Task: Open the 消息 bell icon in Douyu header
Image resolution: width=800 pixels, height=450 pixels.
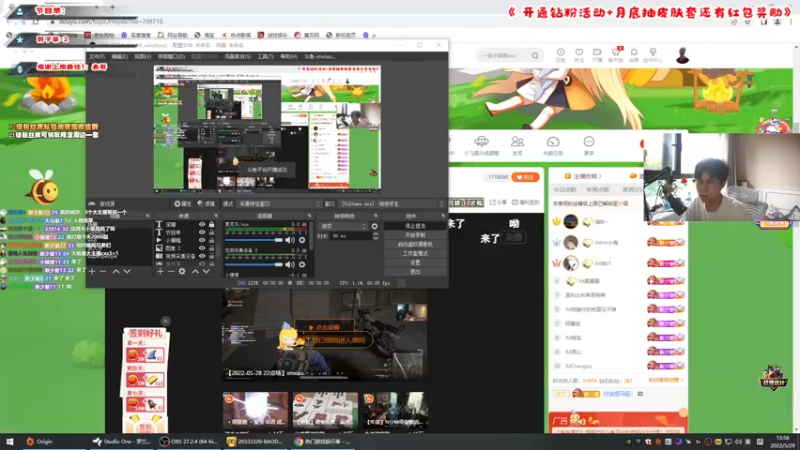Action: pyautogui.click(x=634, y=55)
